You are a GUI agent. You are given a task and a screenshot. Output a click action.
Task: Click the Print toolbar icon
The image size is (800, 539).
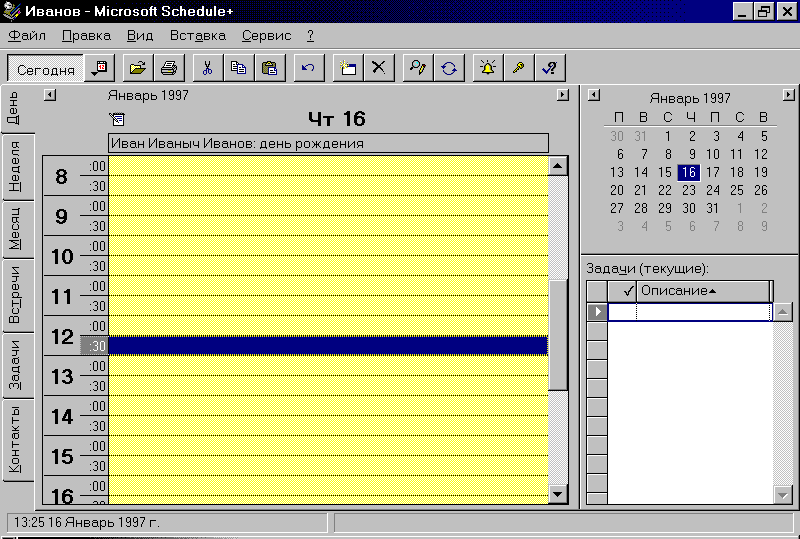169,68
